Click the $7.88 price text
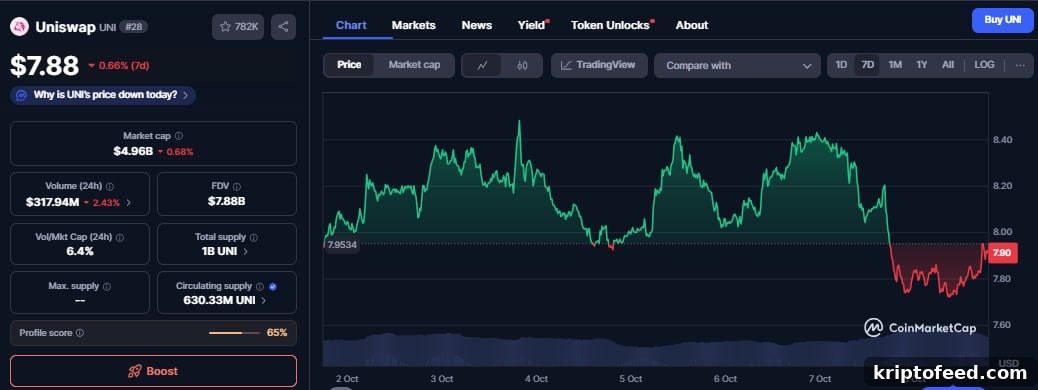 pos(44,66)
